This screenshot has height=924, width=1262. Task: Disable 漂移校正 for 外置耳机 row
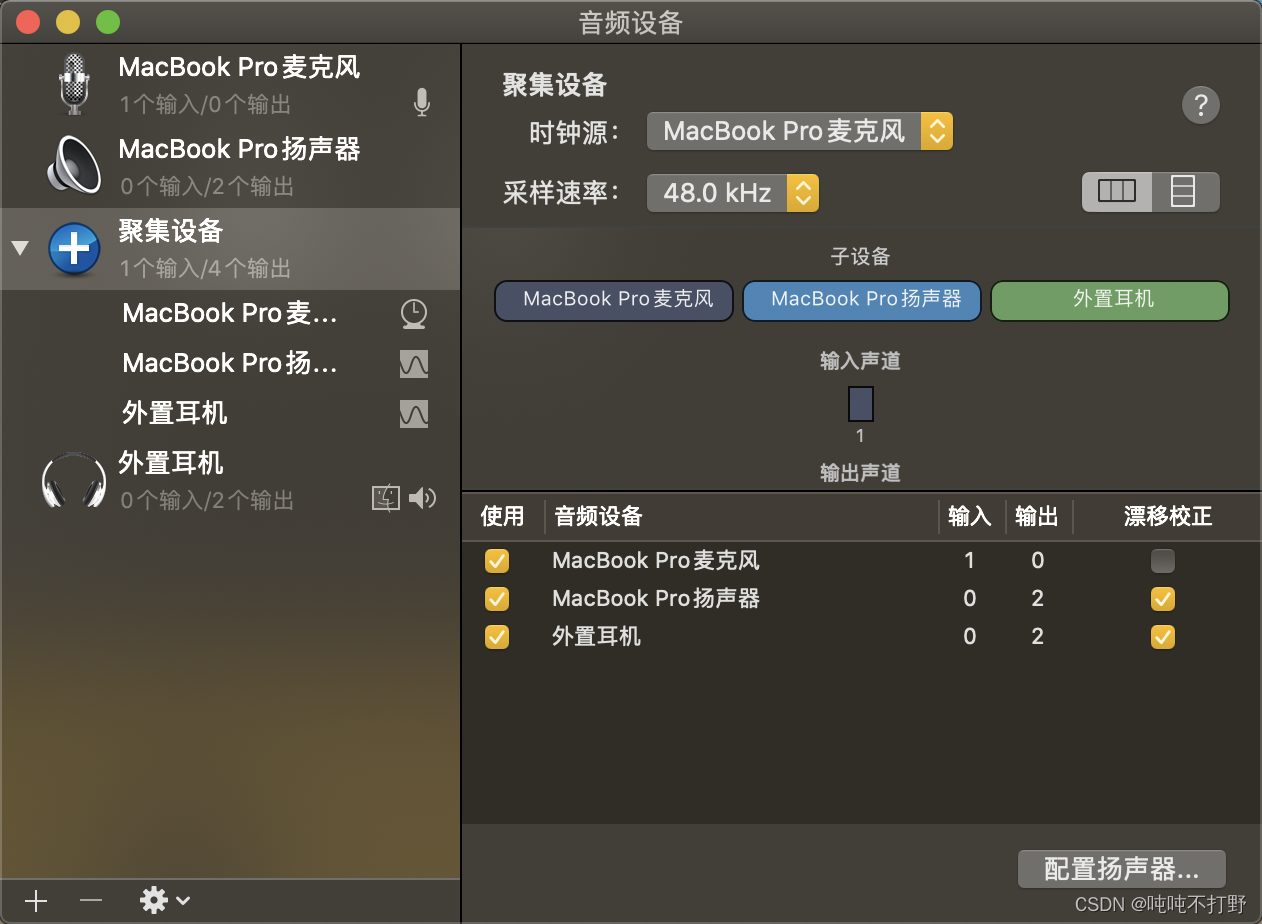coord(1162,637)
